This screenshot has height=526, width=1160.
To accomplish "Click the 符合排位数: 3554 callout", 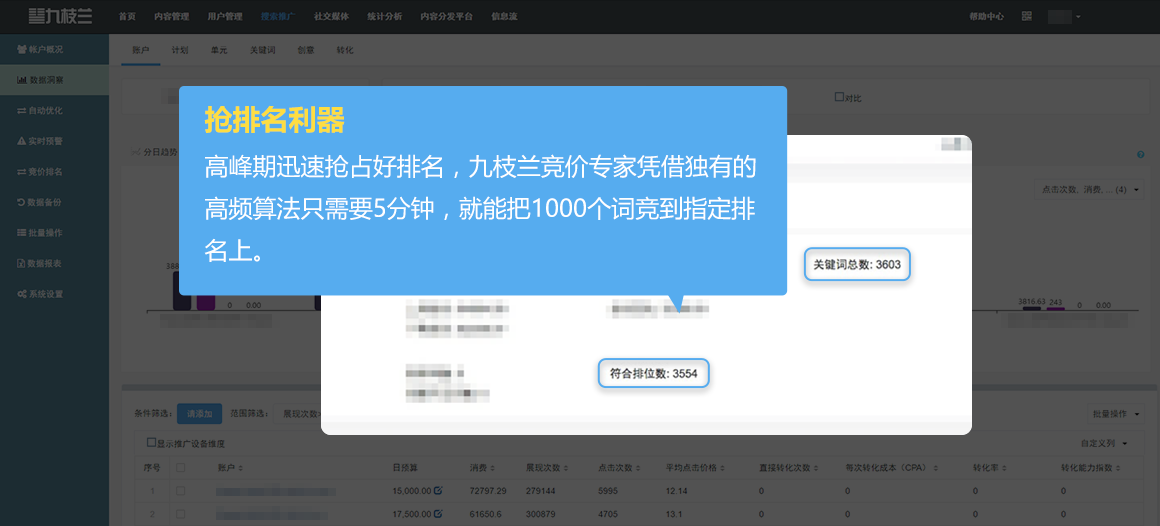I will coord(653,374).
